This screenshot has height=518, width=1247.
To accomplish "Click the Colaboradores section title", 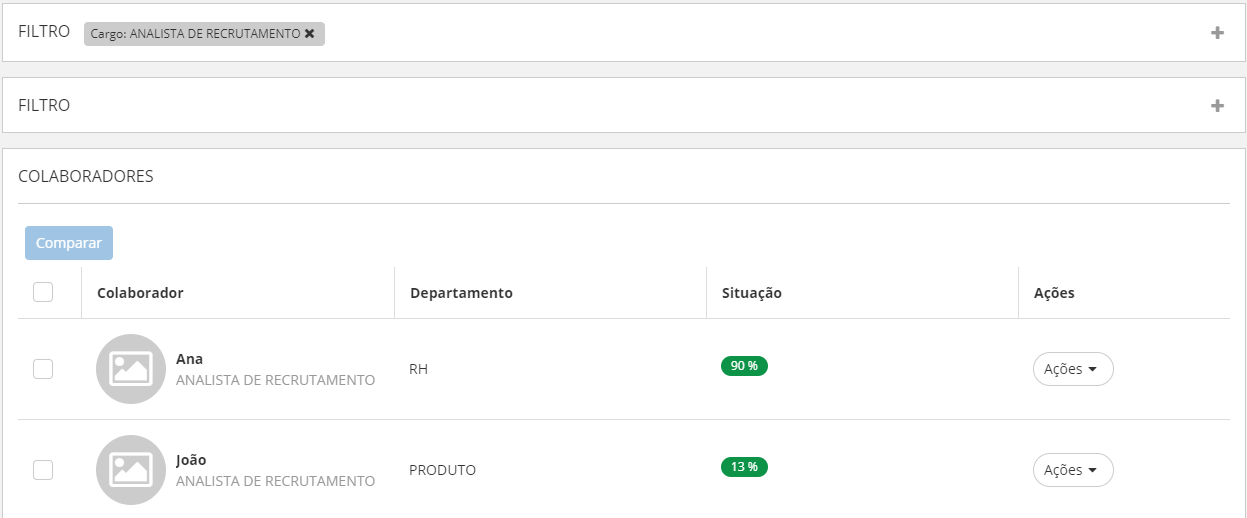I will pos(86,177).
